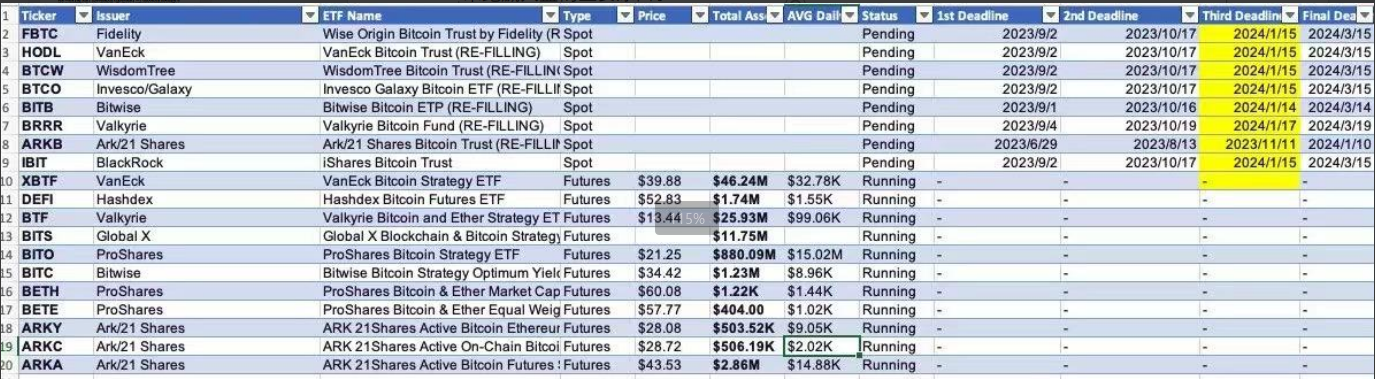1375x379 pixels.
Task: Open the AVG Daily column filter arrow
Action: point(850,16)
